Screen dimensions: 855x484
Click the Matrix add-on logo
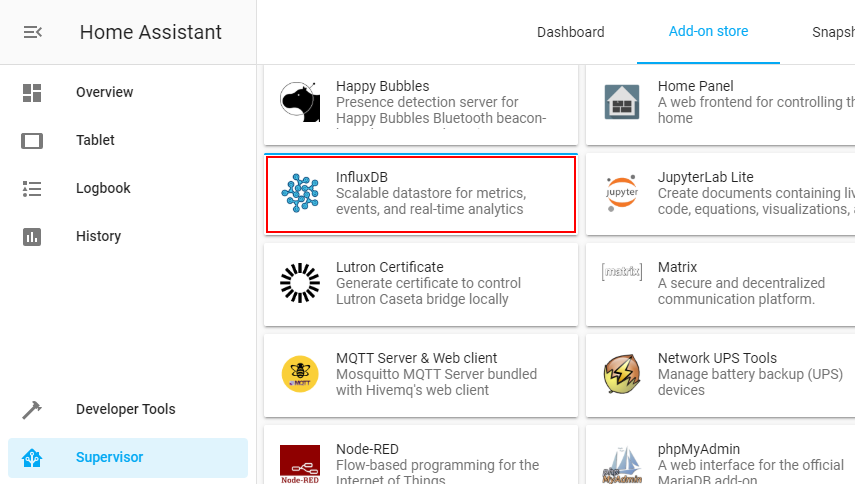(x=622, y=271)
